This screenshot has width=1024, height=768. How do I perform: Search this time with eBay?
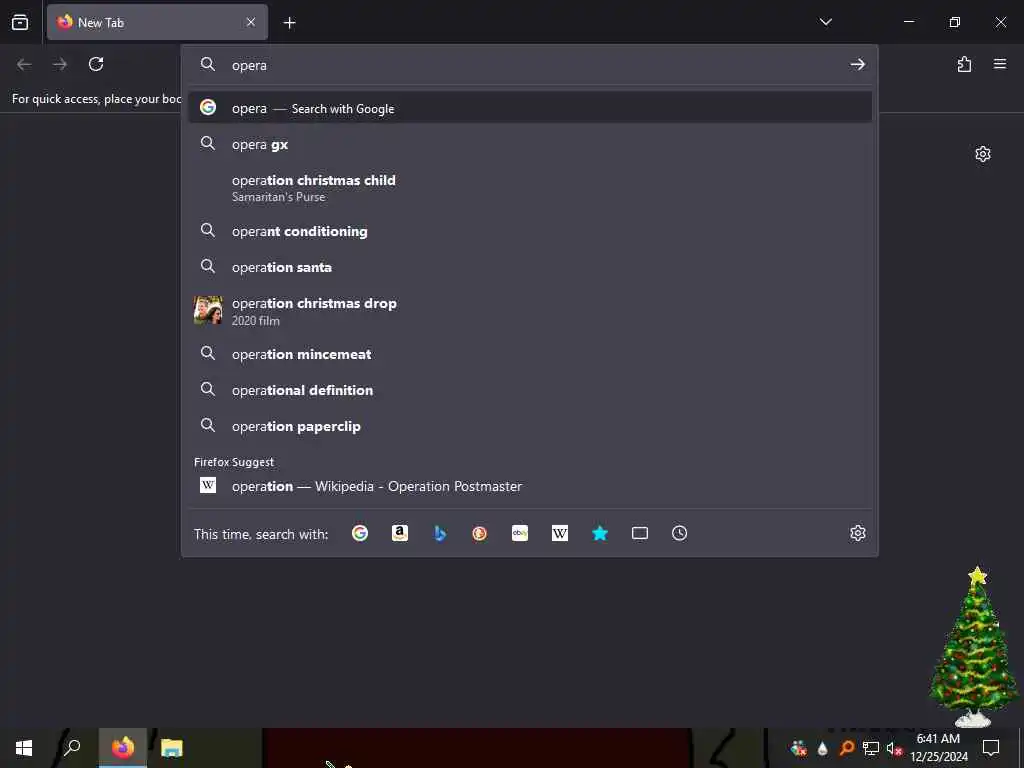[x=520, y=534]
